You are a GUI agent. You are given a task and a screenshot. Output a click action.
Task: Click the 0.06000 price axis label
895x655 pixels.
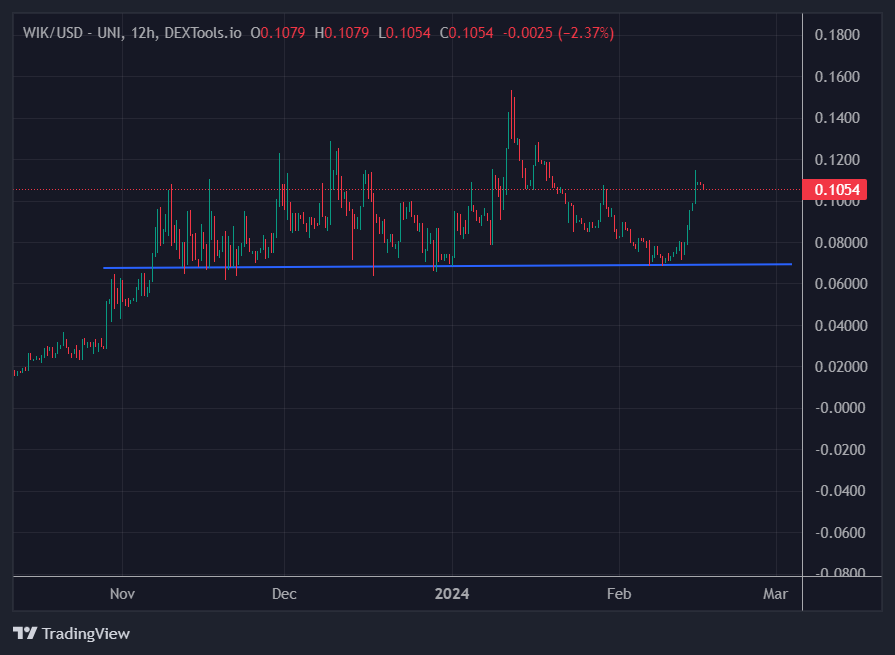[841, 284]
